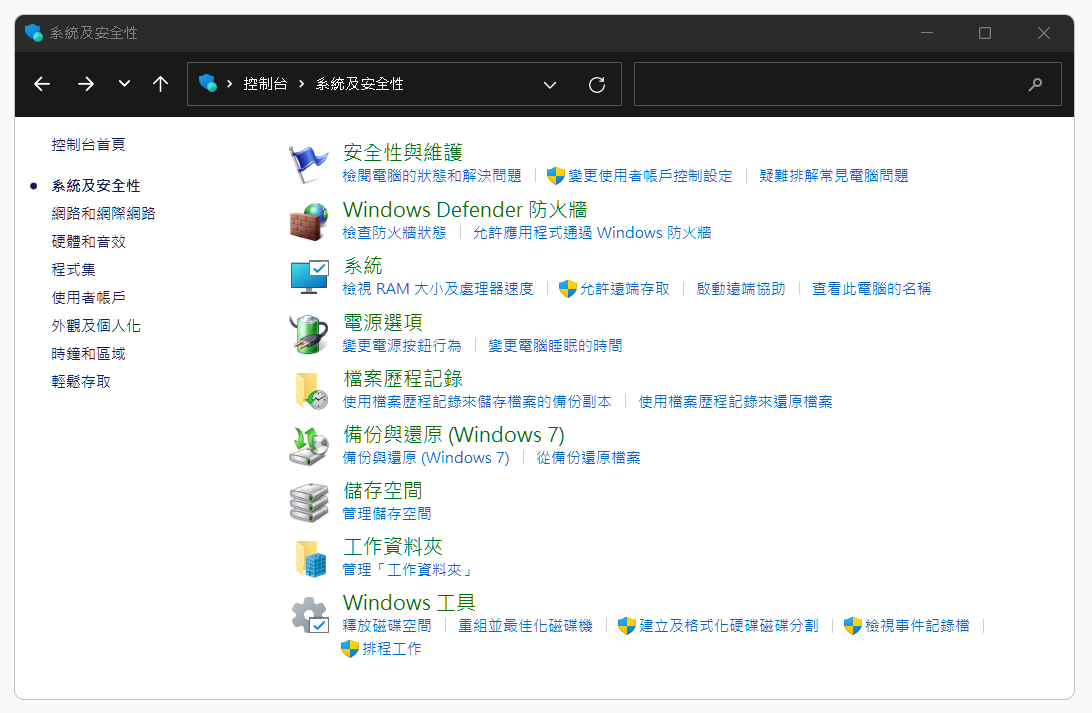The image size is (1092, 713).
Task: Click 從備份還原檔案 link
Action: tap(588, 457)
